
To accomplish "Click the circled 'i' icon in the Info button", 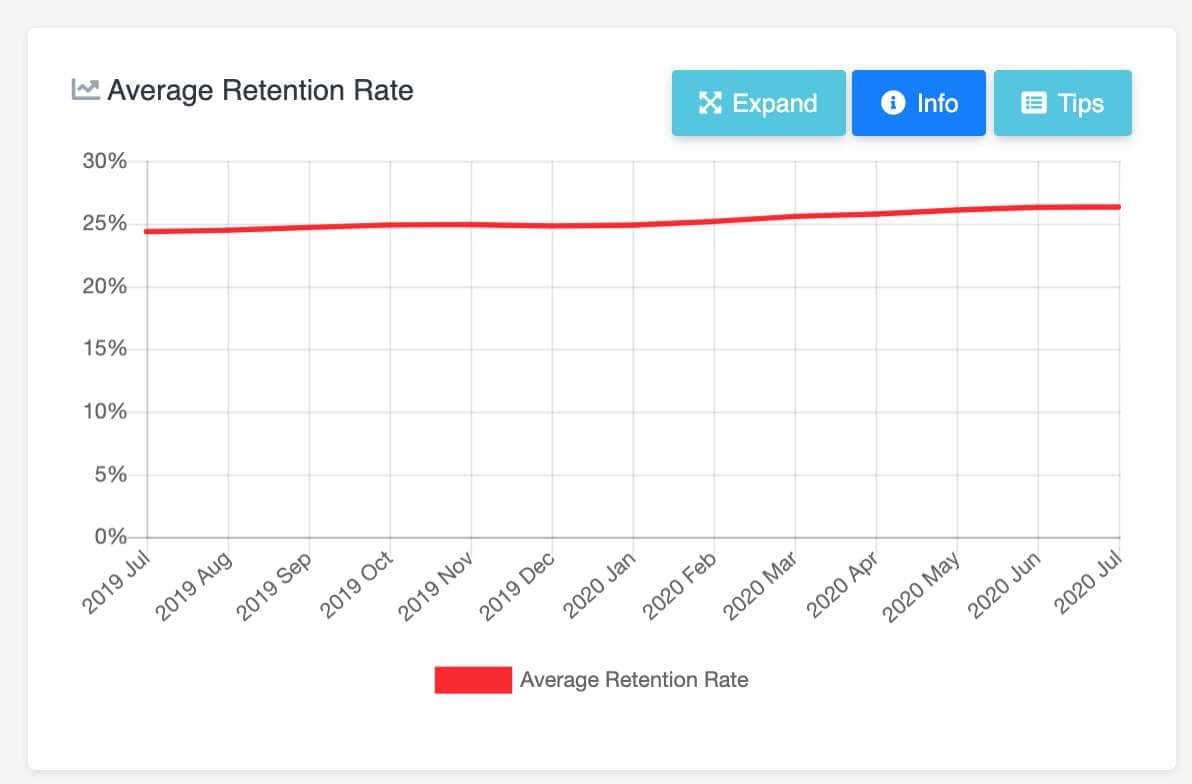I will pos(893,103).
